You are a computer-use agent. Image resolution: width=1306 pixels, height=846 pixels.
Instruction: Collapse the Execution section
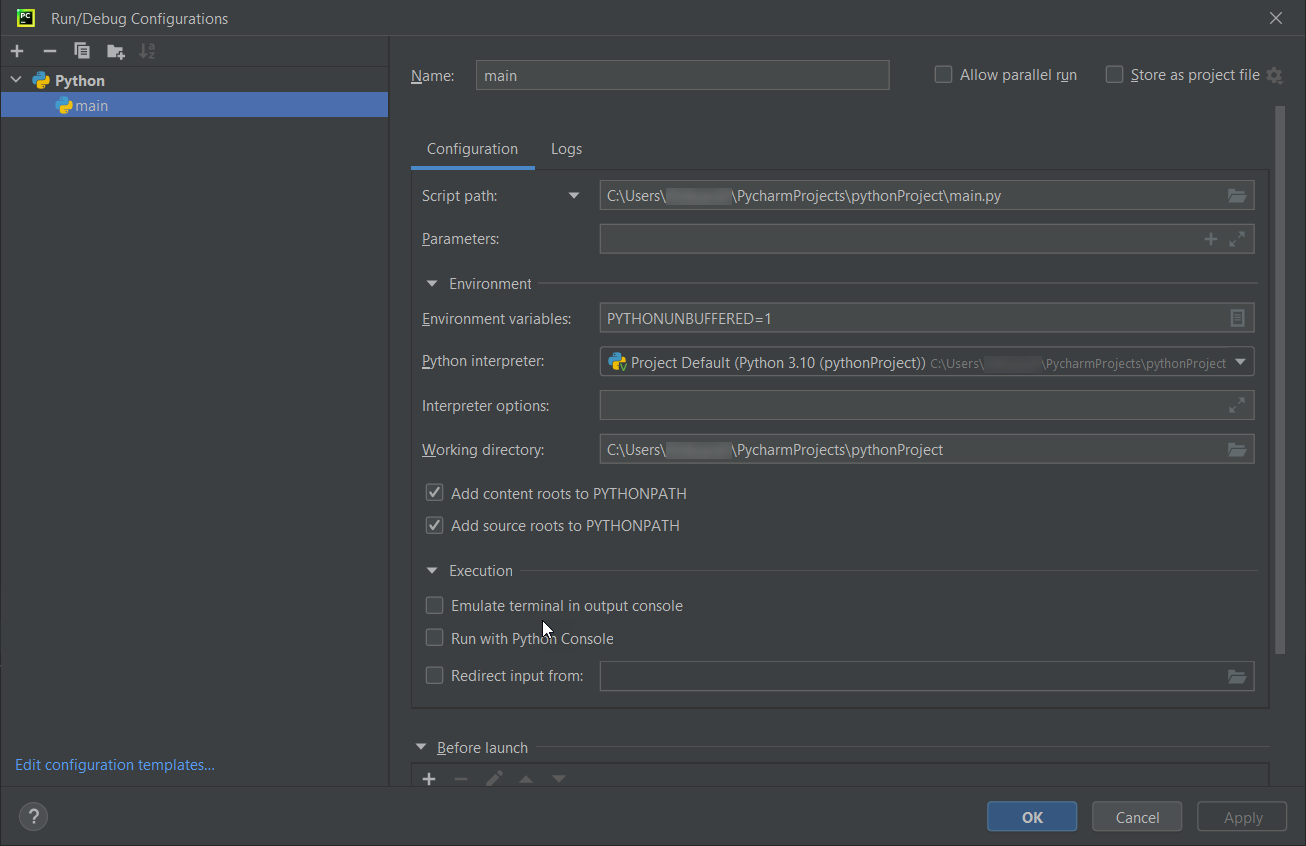click(432, 571)
